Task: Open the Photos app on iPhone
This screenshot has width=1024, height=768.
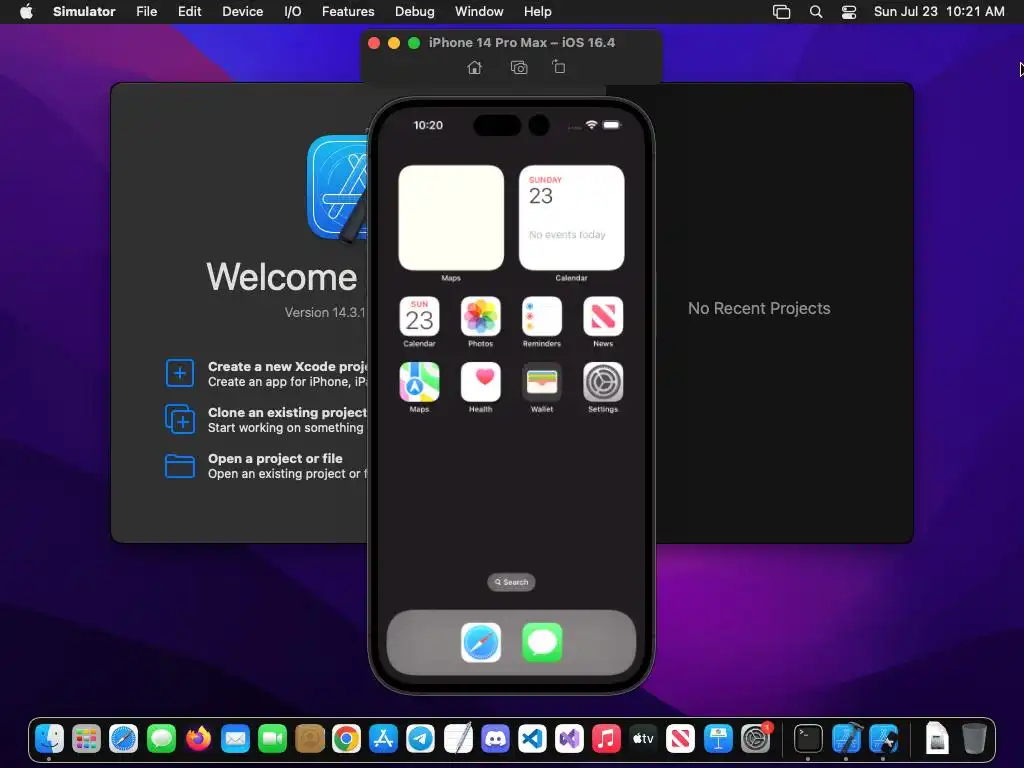Action: pyautogui.click(x=481, y=317)
